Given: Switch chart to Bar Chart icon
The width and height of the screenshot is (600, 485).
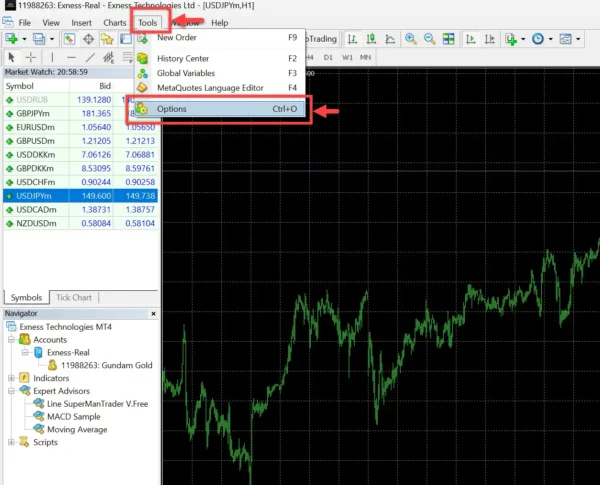Looking at the screenshot, I should coord(352,39).
